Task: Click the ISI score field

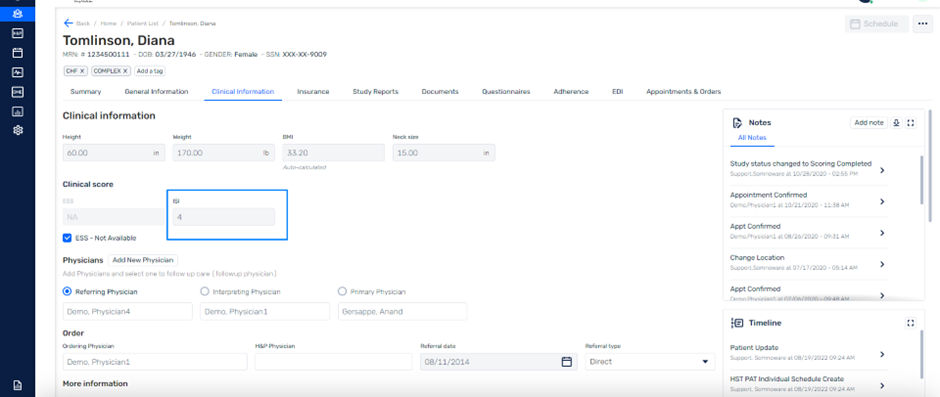Action: (x=224, y=217)
